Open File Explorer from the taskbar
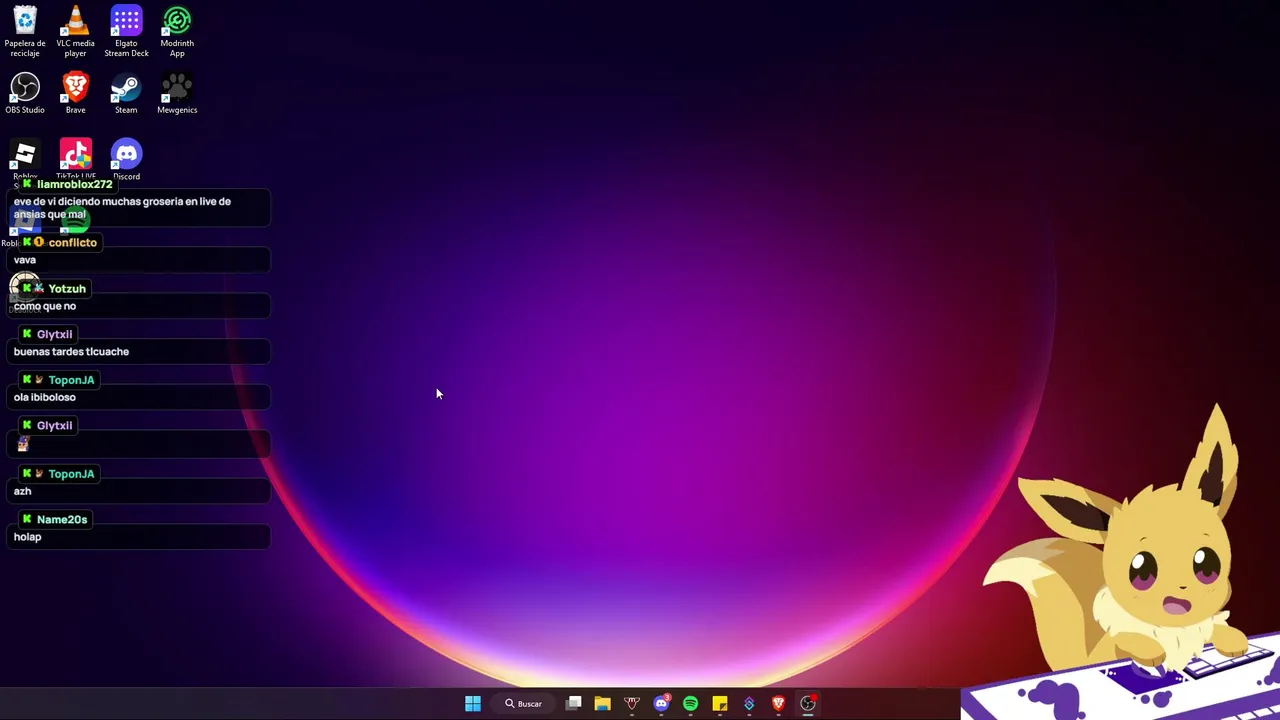The image size is (1280, 720). (x=602, y=704)
